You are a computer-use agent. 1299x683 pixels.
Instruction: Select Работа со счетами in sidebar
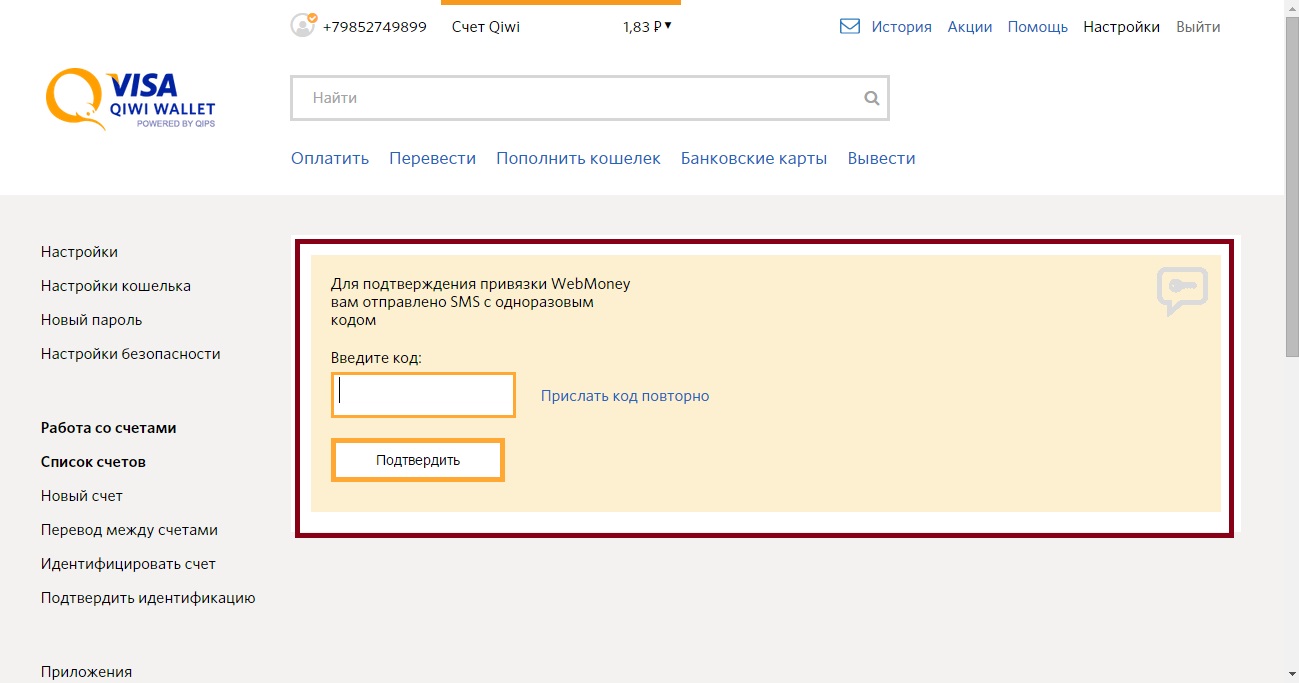pyautogui.click(x=109, y=428)
